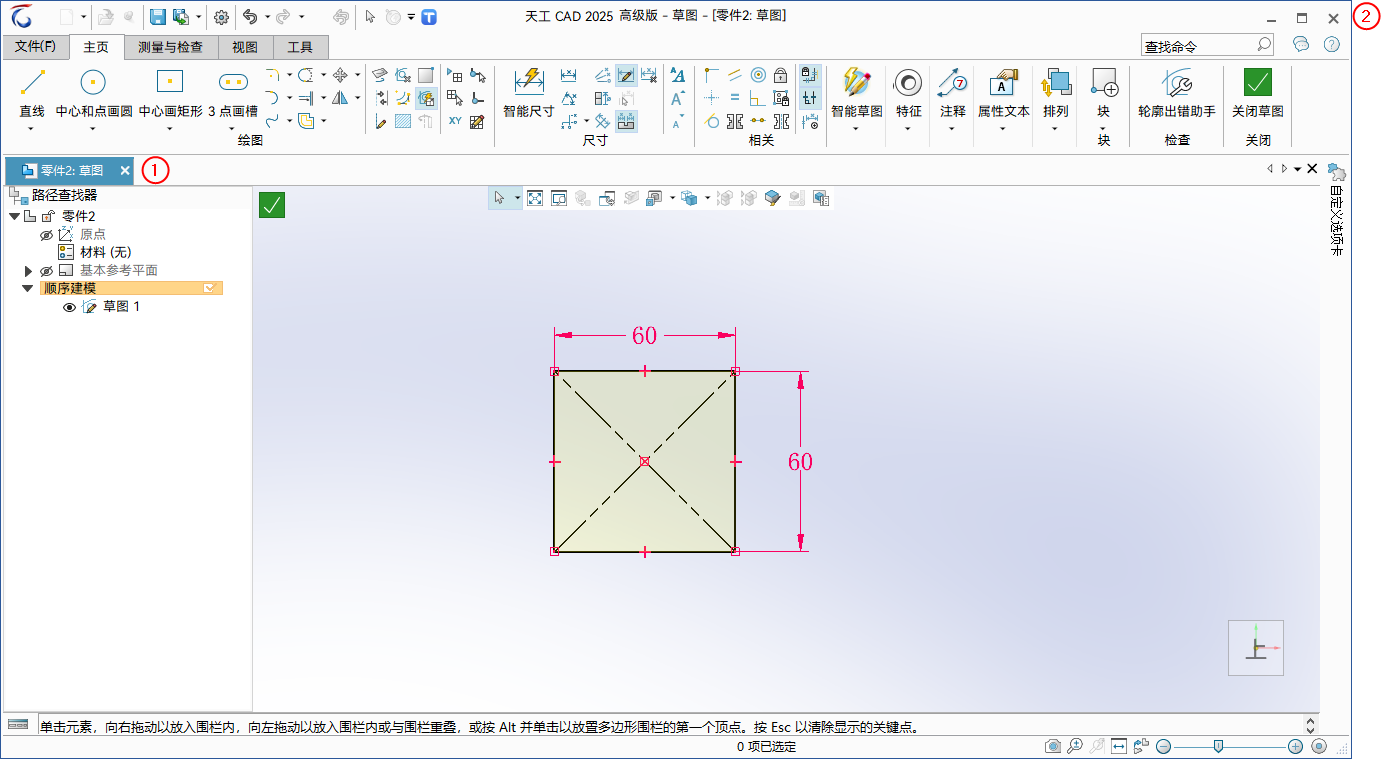
Task: Open the 特征 dropdown
Action: tap(908, 129)
